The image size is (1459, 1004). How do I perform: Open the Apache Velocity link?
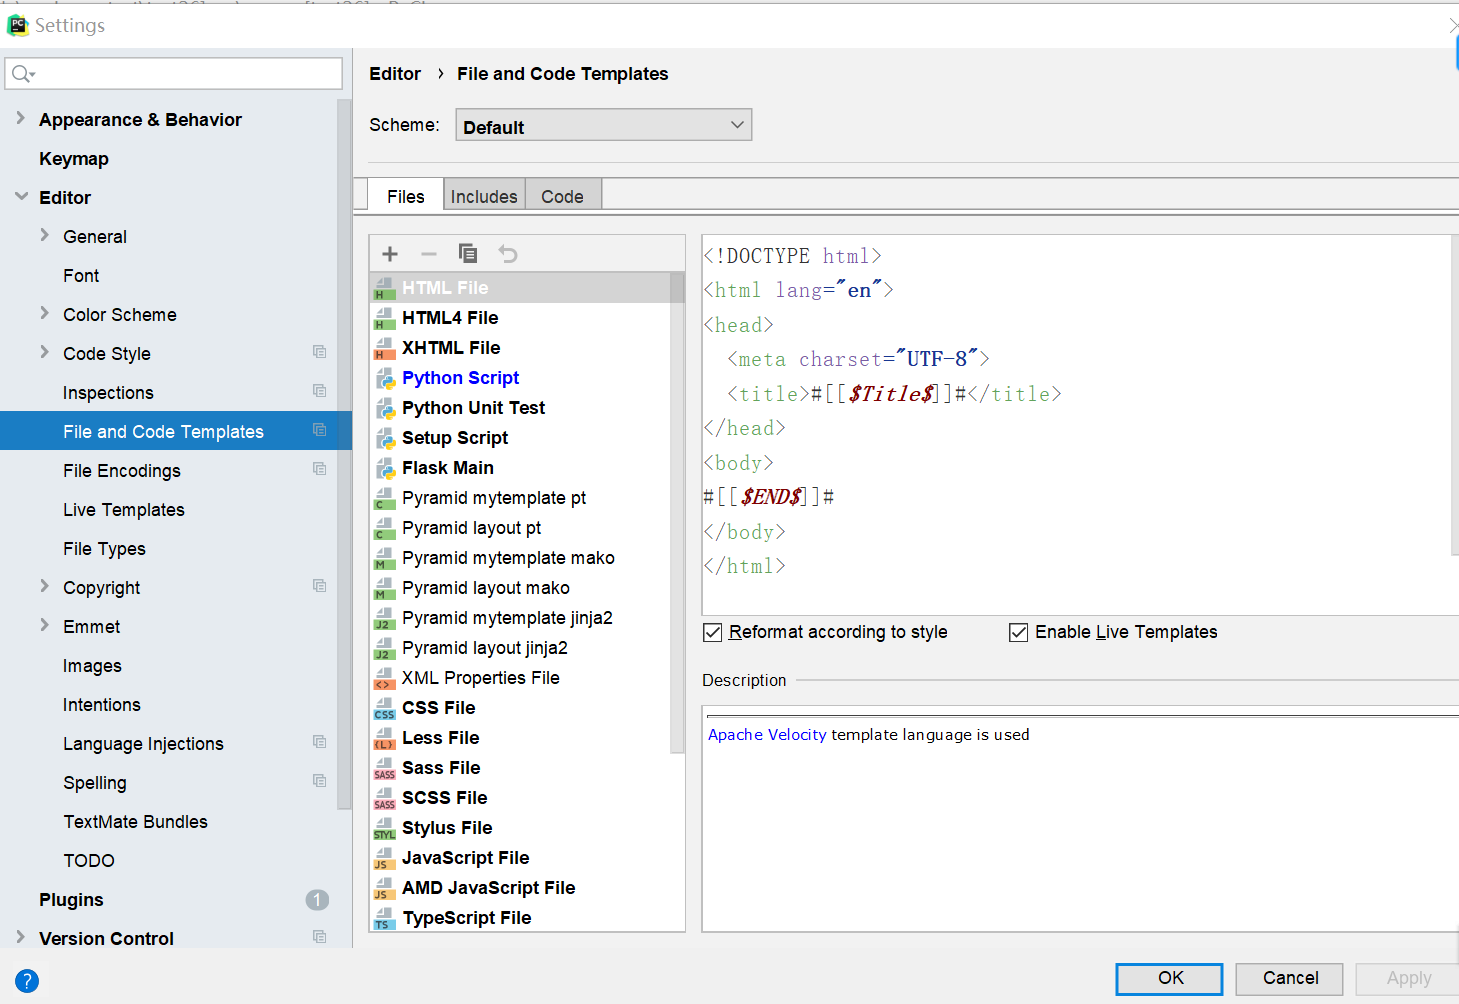(767, 735)
